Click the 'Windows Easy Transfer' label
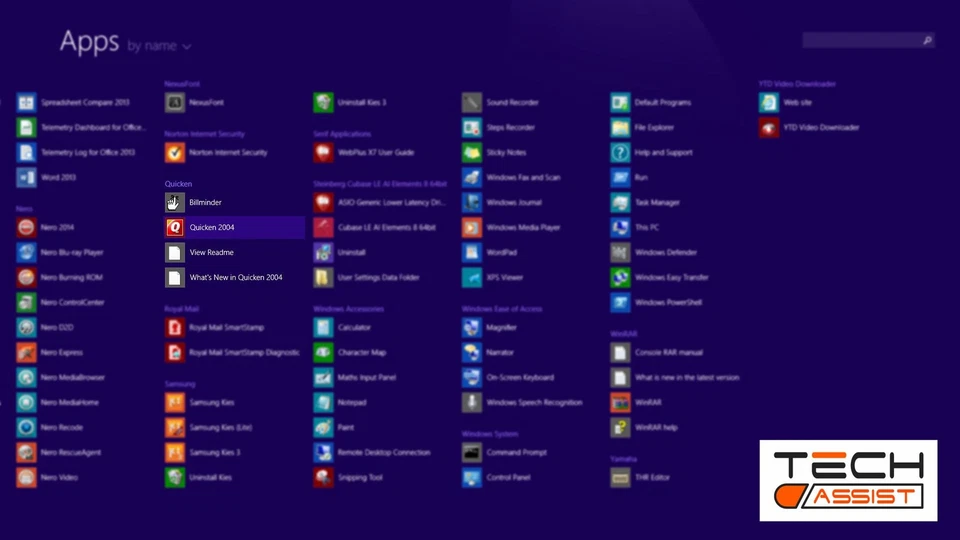The image size is (960, 540). coord(672,277)
